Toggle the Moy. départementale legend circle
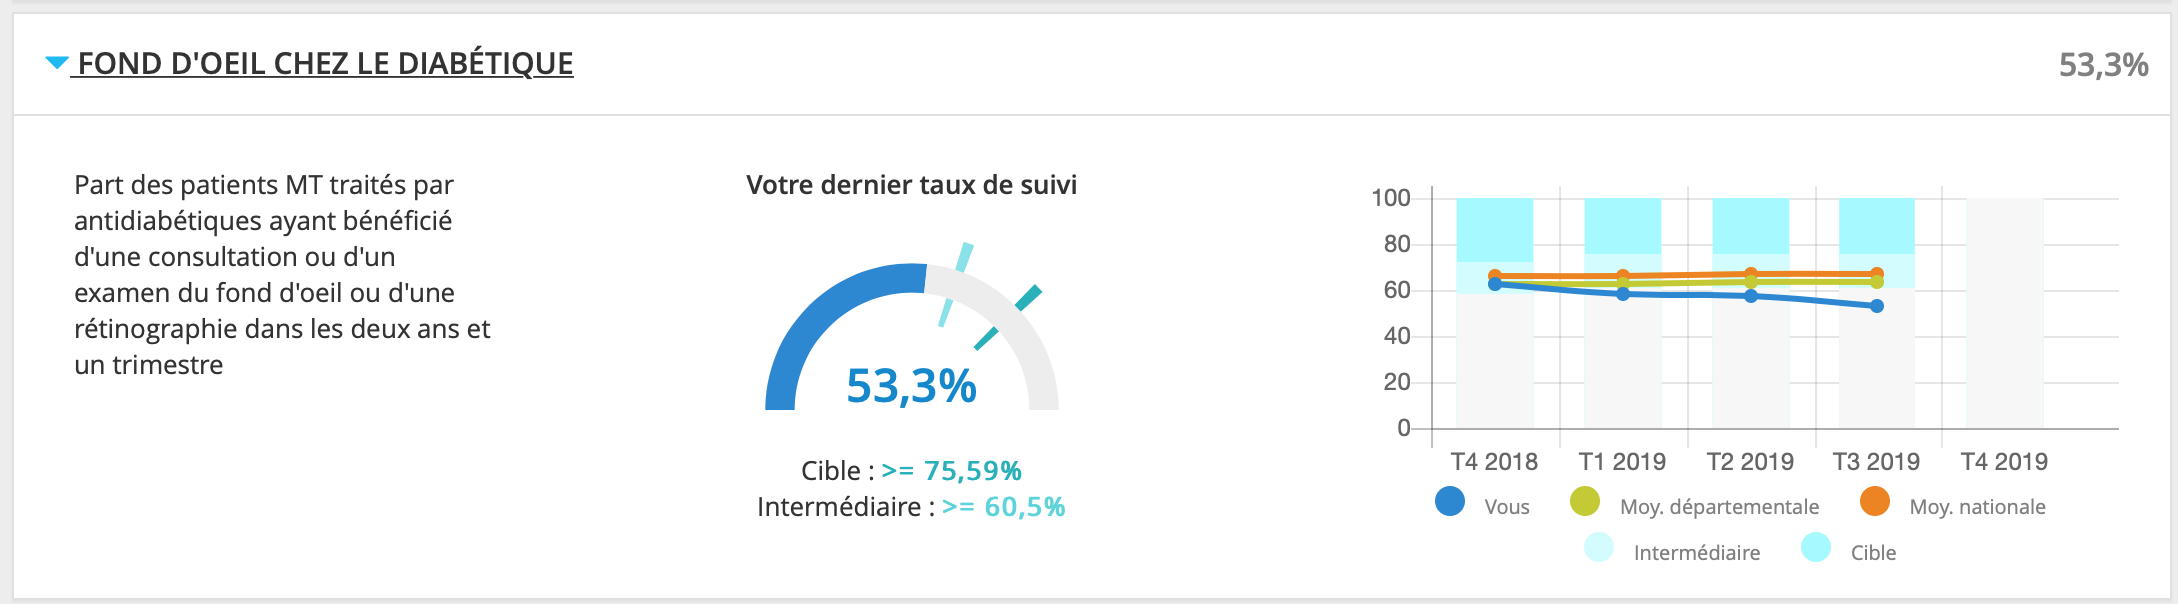 (1585, 501)
